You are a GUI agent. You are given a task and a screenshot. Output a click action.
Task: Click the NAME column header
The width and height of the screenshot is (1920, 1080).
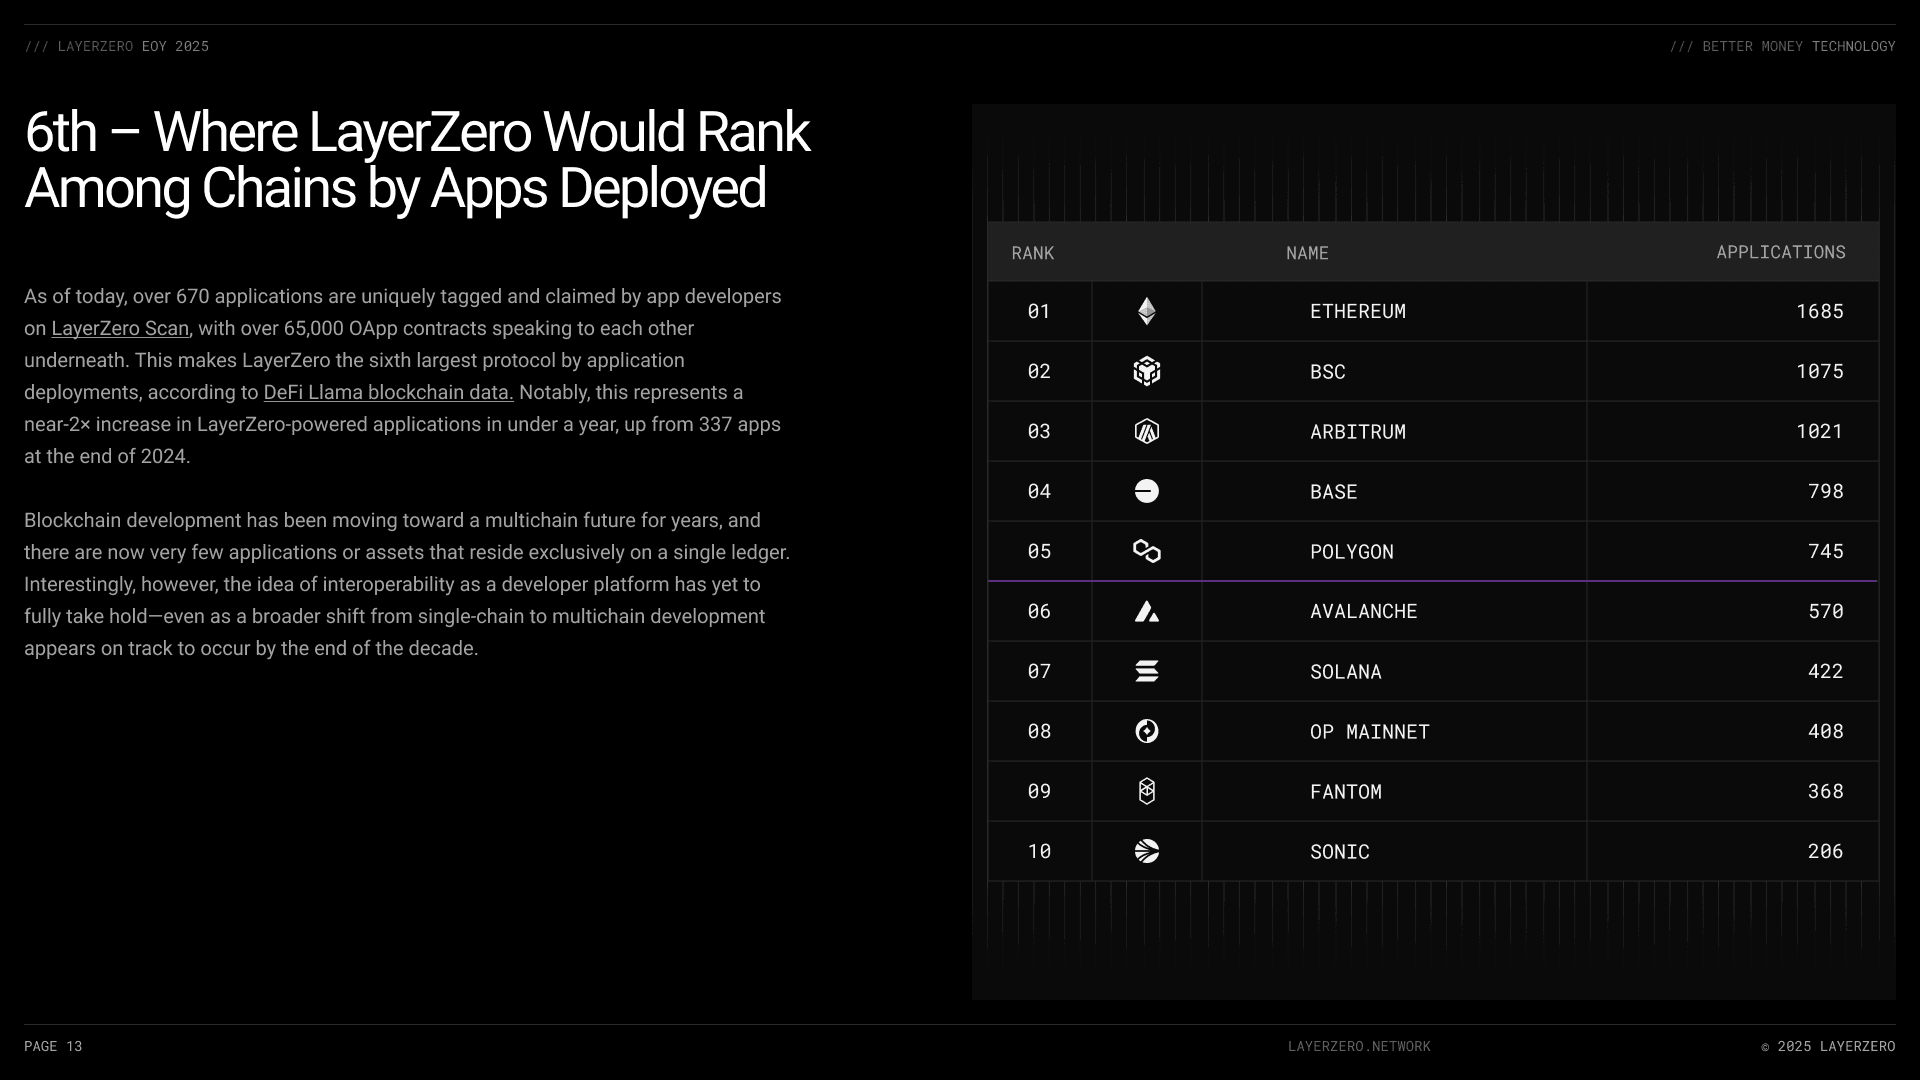[1307, 253]
